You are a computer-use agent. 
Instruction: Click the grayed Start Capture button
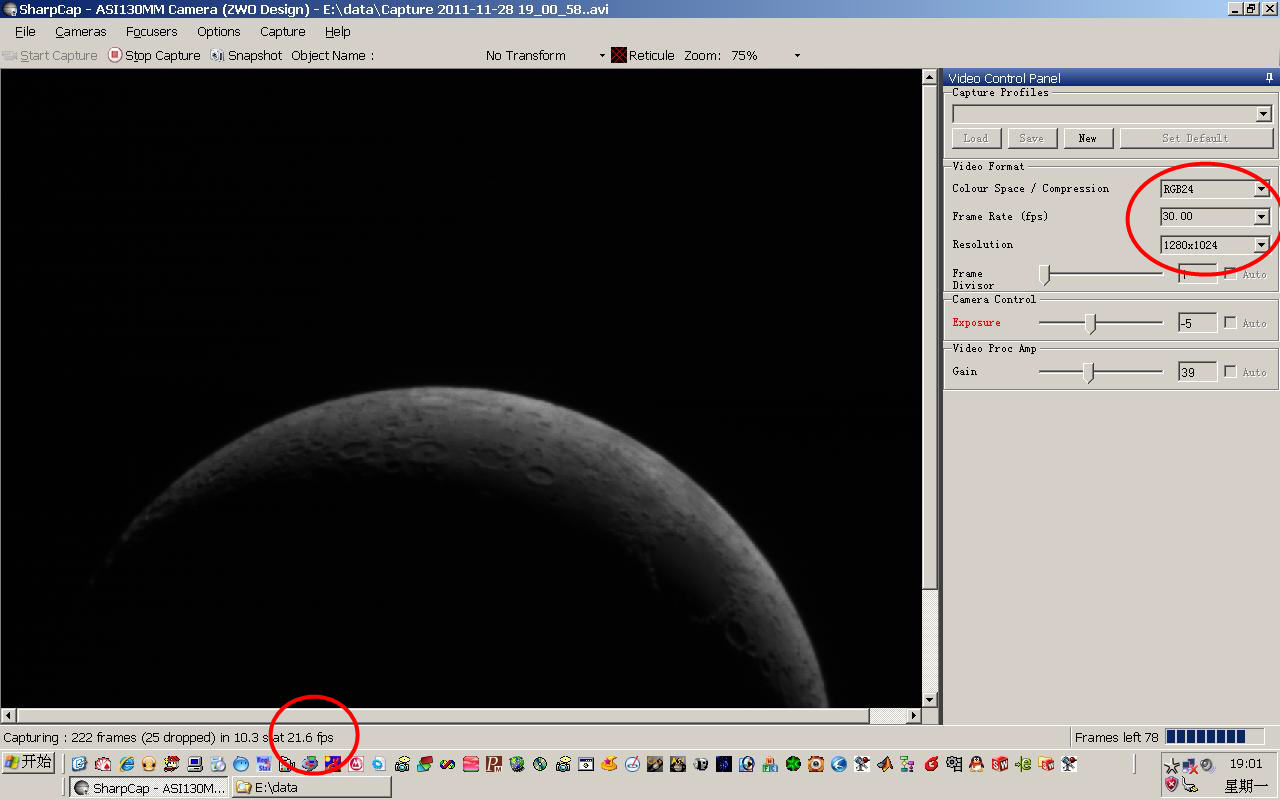(51, 56)
